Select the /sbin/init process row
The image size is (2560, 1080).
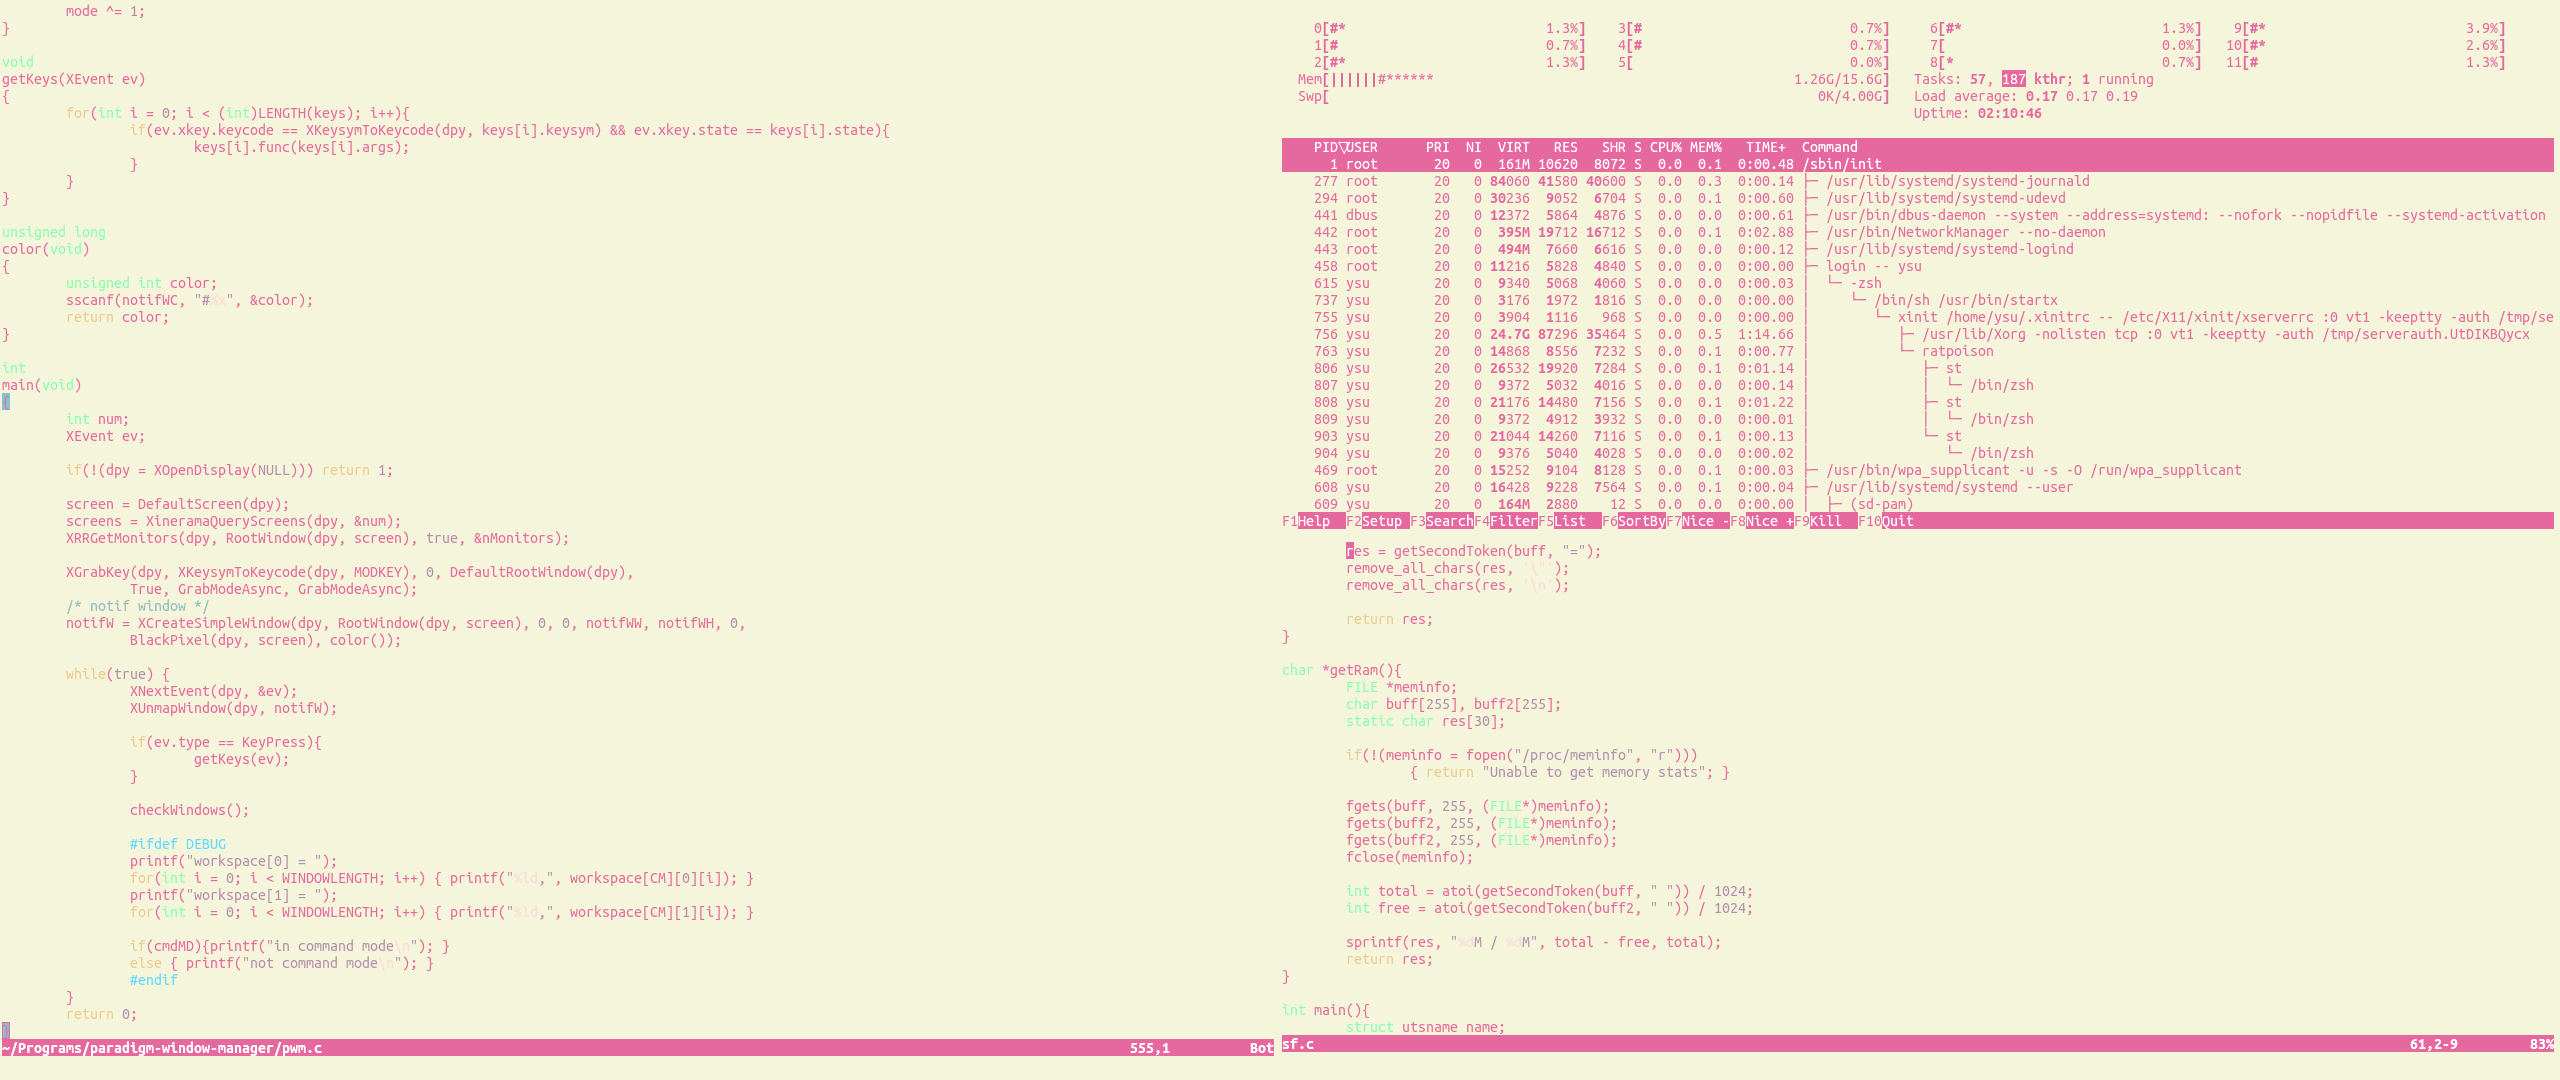click(1917, 164)
